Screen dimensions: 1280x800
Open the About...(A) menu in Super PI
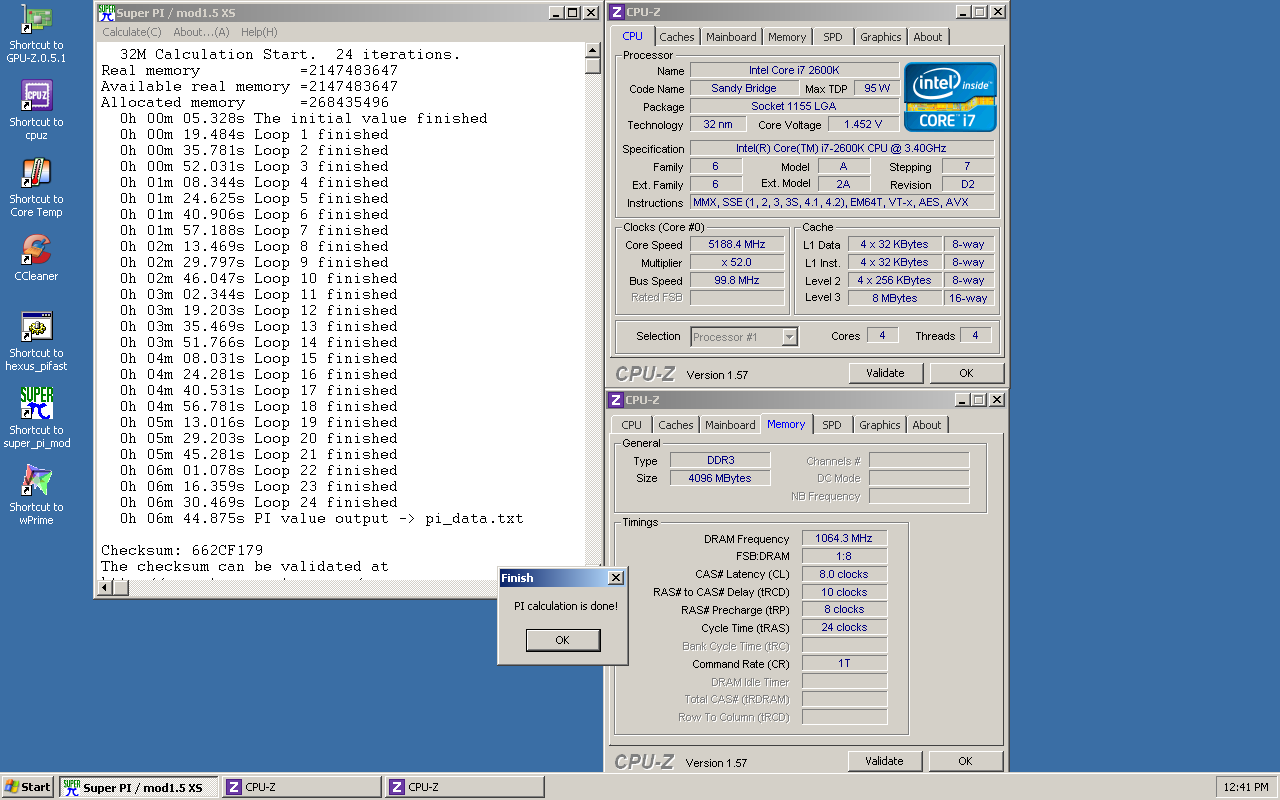(201, 32)
